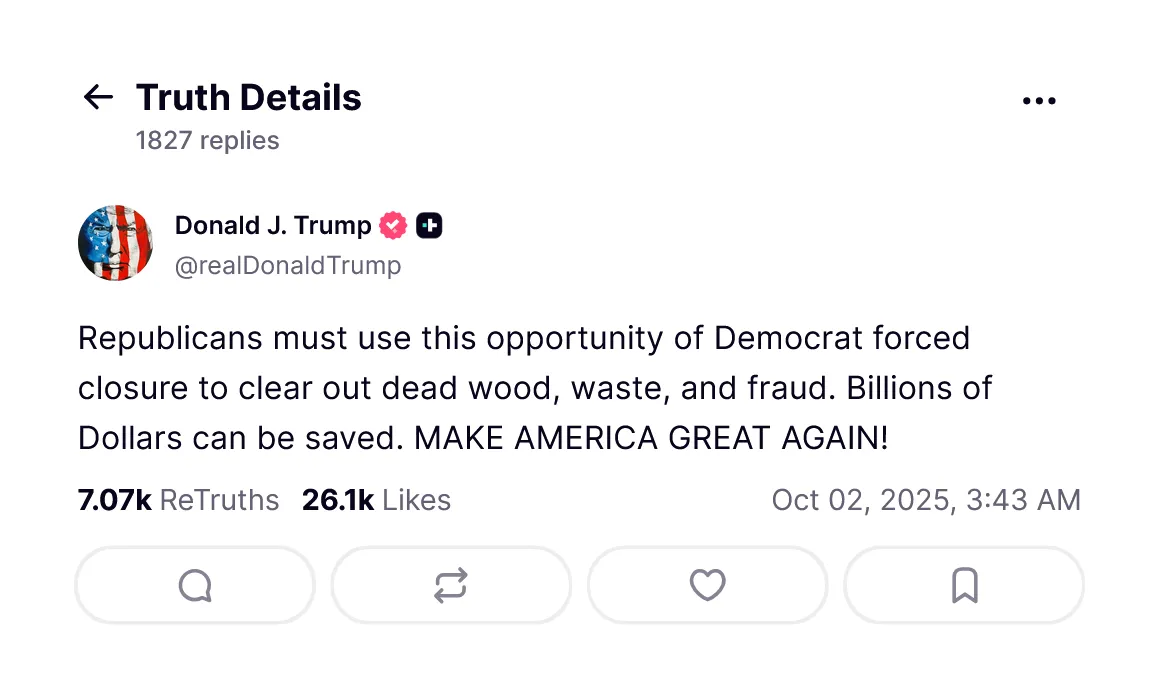Click "MAKE AMERICA GREAT AGAIN!" in post text
Image resolution: width=1150 pixels, height=686 pixels.
(x=651, y=438)
